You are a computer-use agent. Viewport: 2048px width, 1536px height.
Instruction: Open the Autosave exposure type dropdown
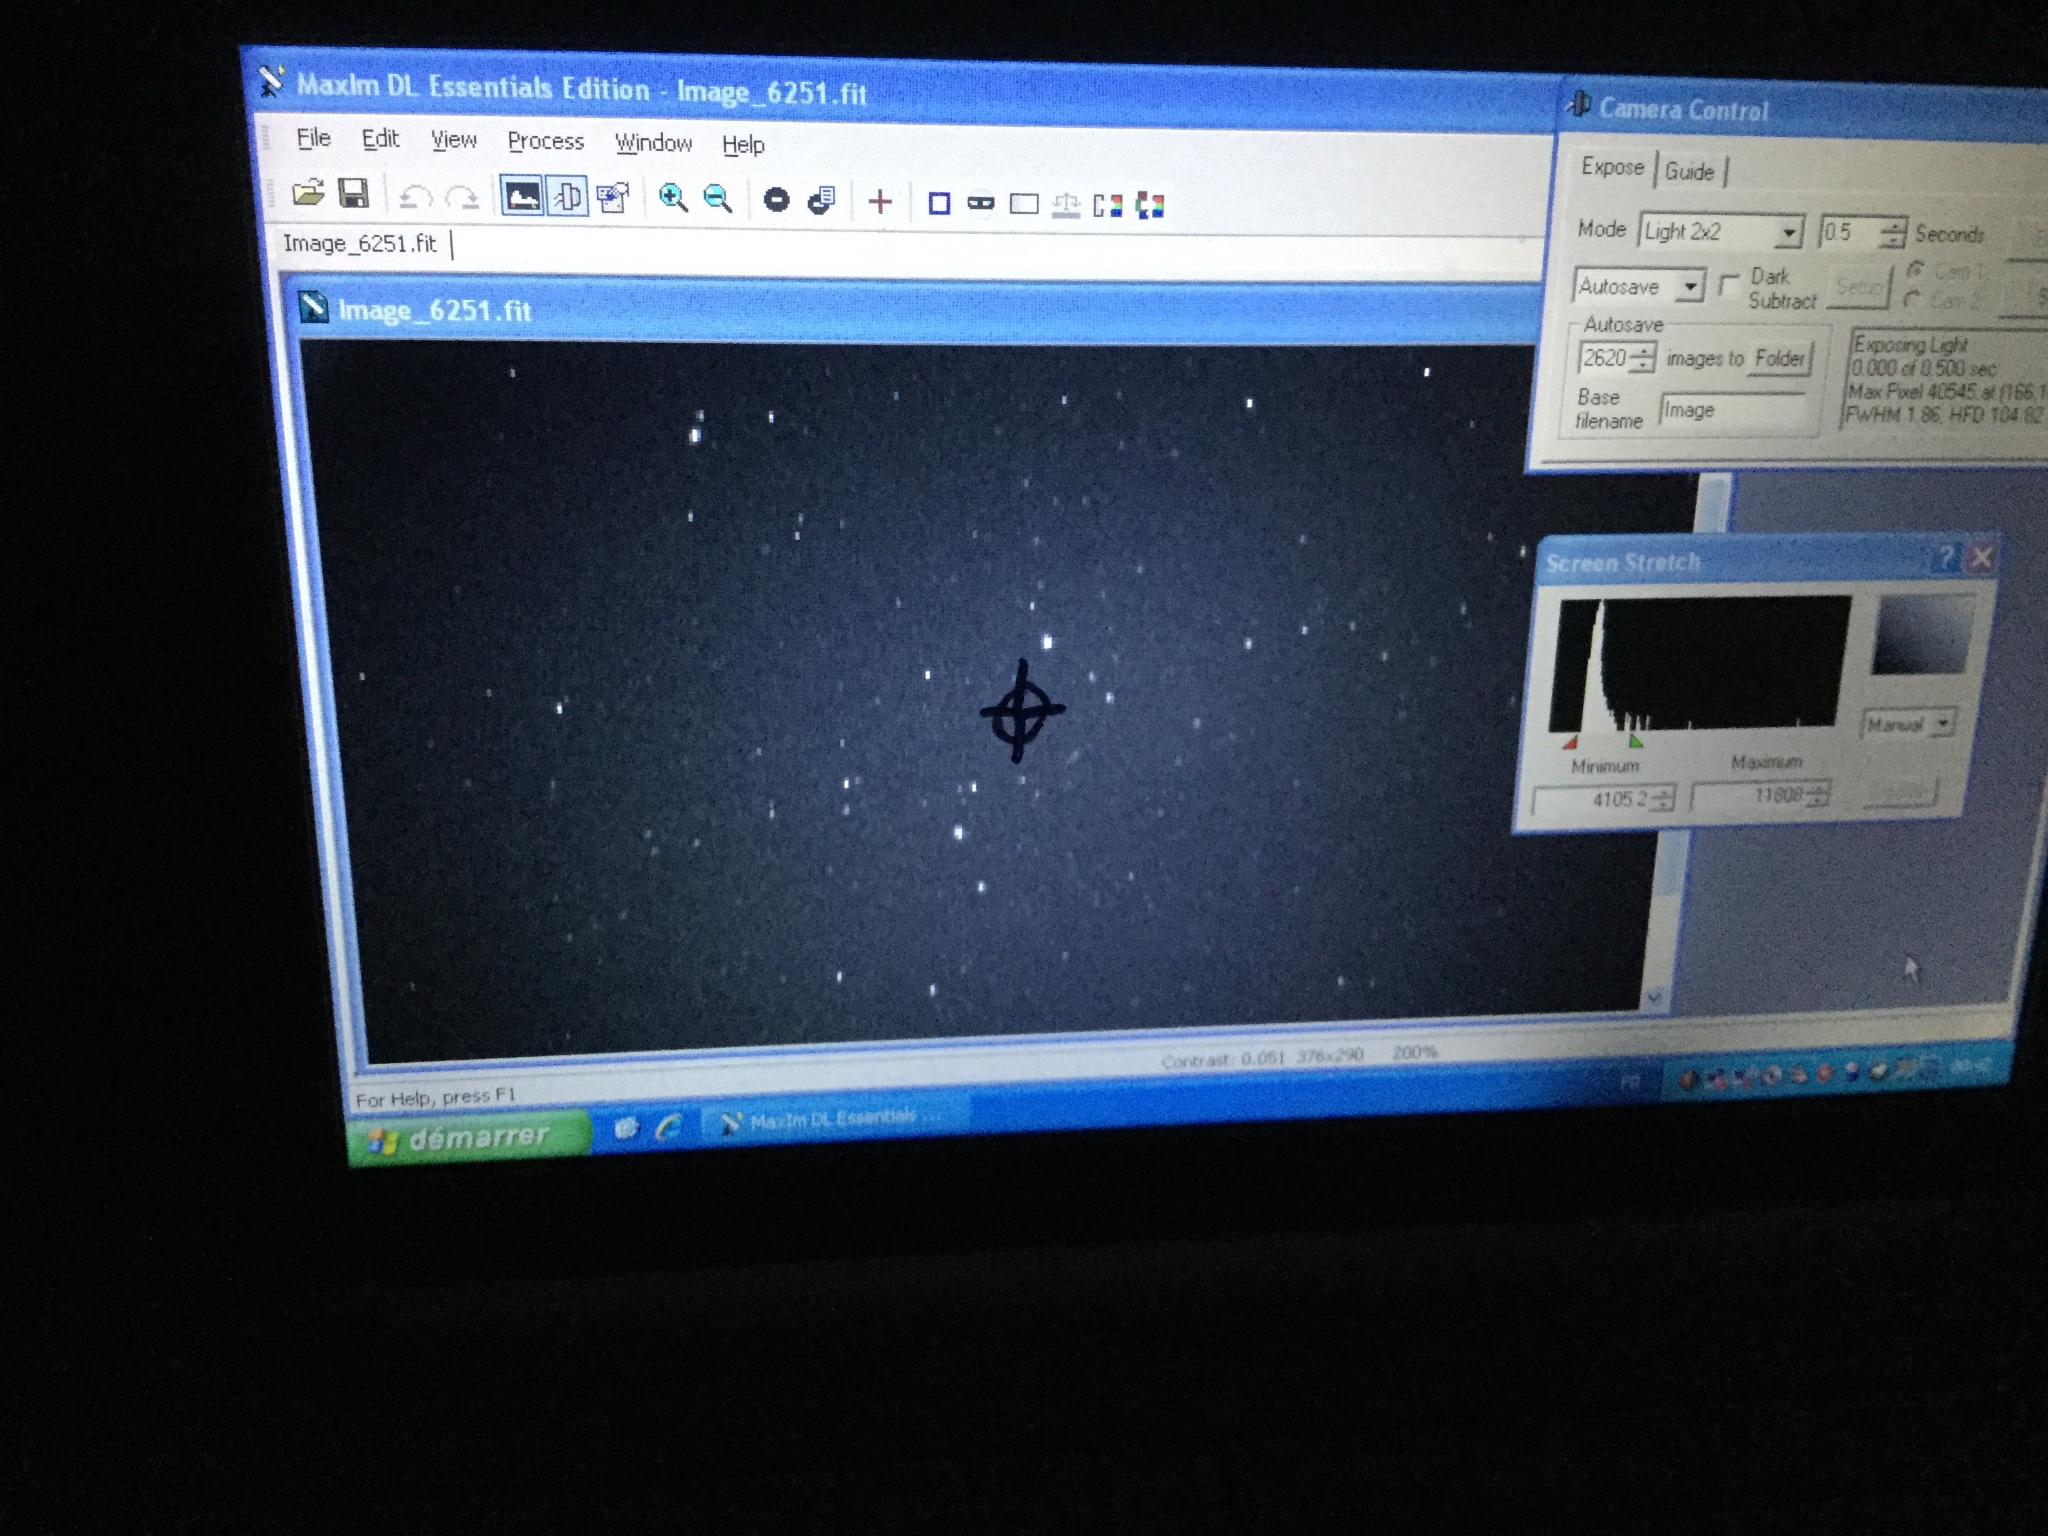point(1690,287)
